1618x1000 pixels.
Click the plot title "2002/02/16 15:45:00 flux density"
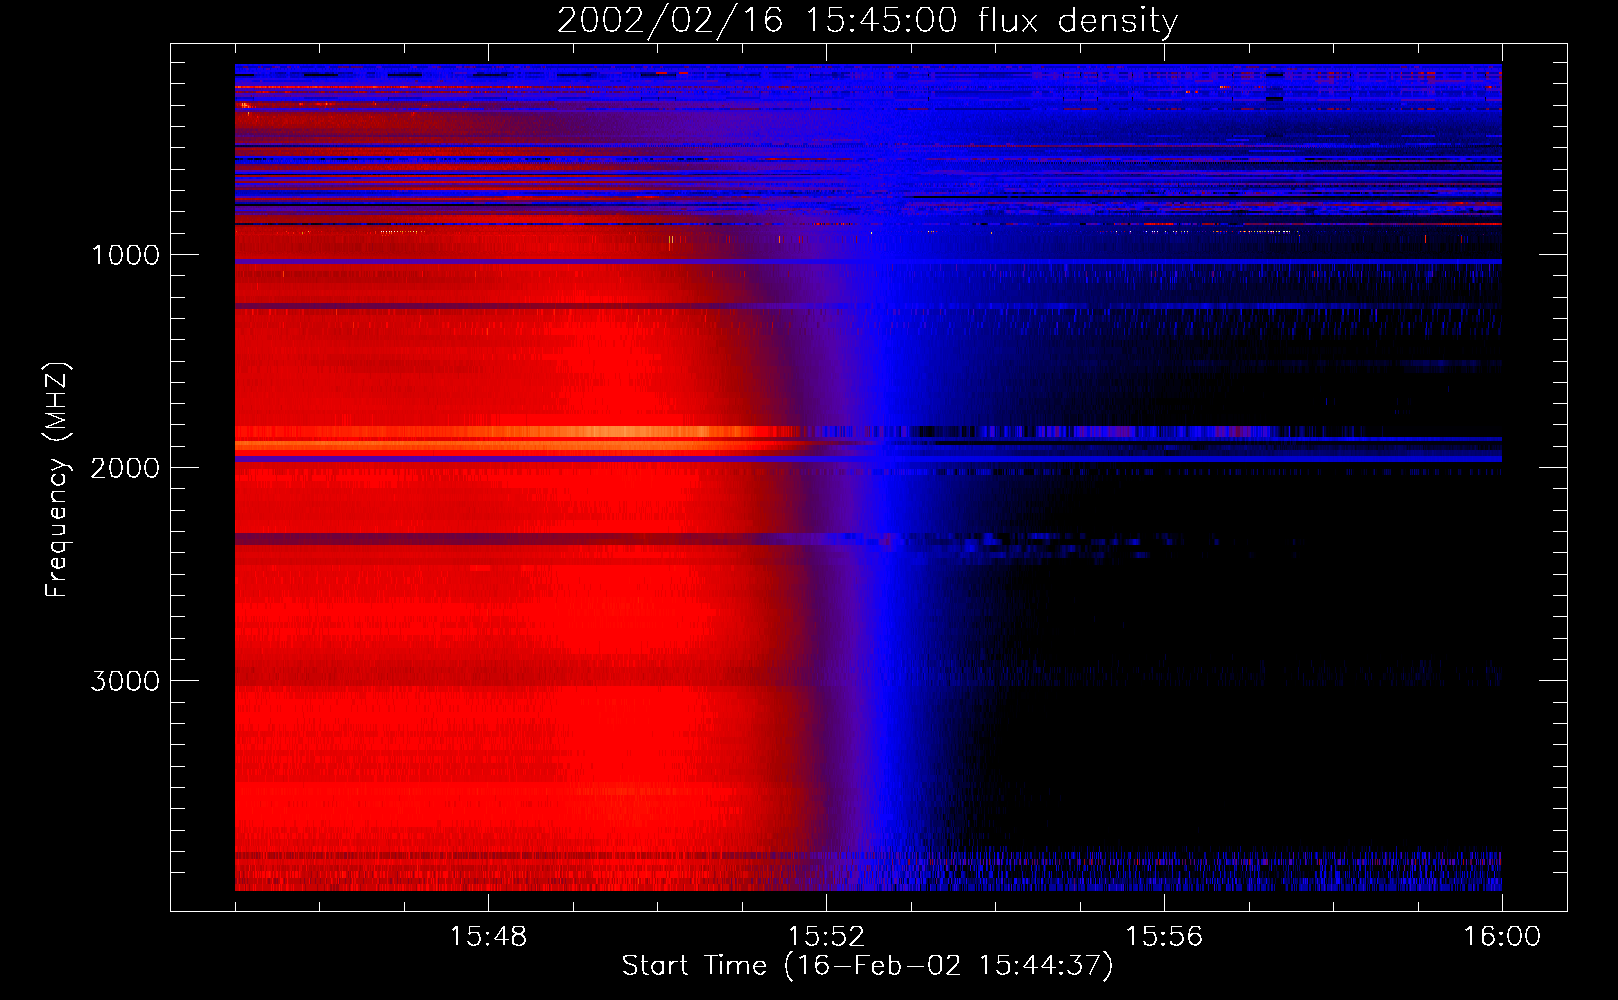click(x=867, y=21)
